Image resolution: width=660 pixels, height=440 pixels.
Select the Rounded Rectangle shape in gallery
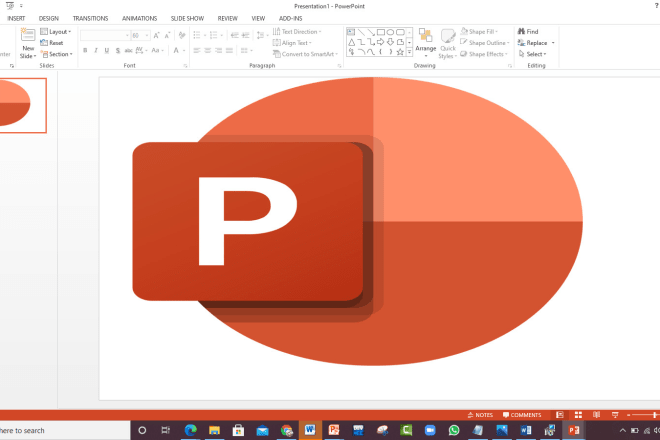[400, 32]
